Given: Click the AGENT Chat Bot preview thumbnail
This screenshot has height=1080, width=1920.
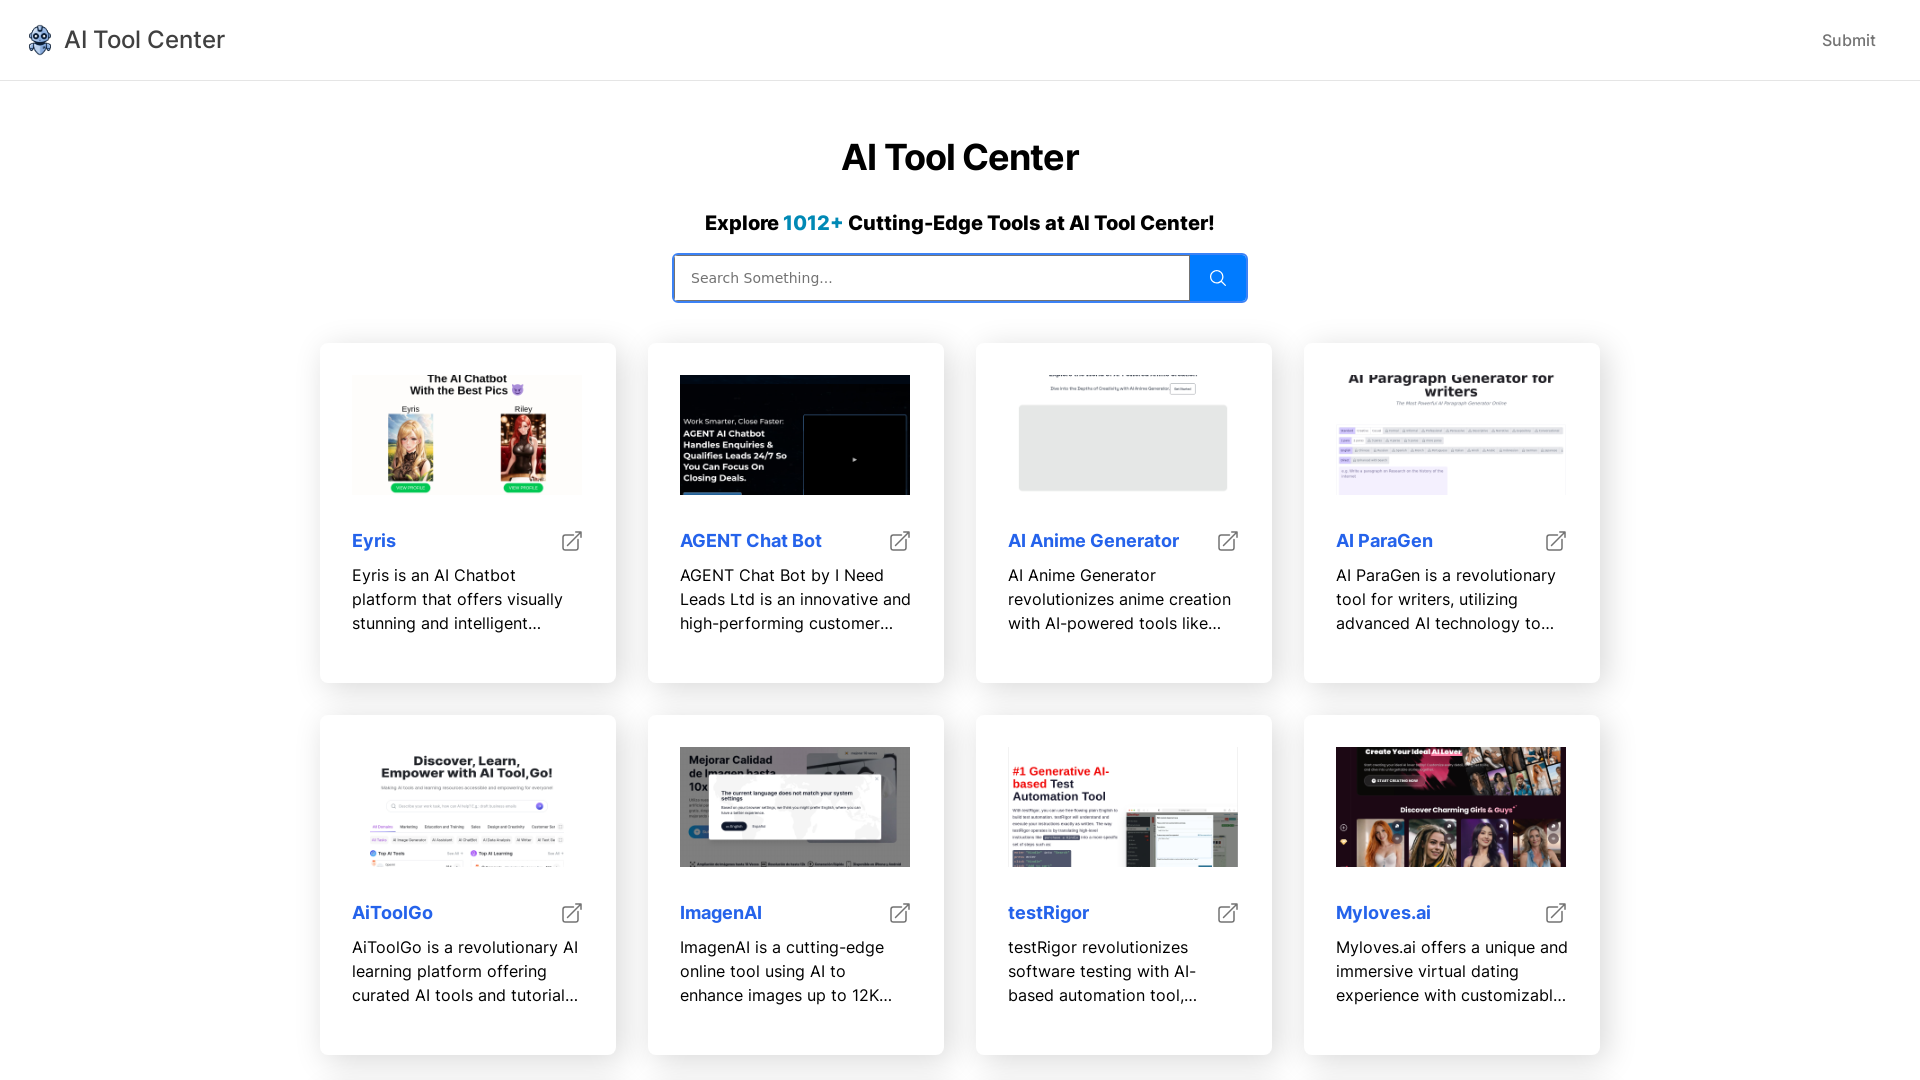Looking at the screenshot, I should 795,435.
